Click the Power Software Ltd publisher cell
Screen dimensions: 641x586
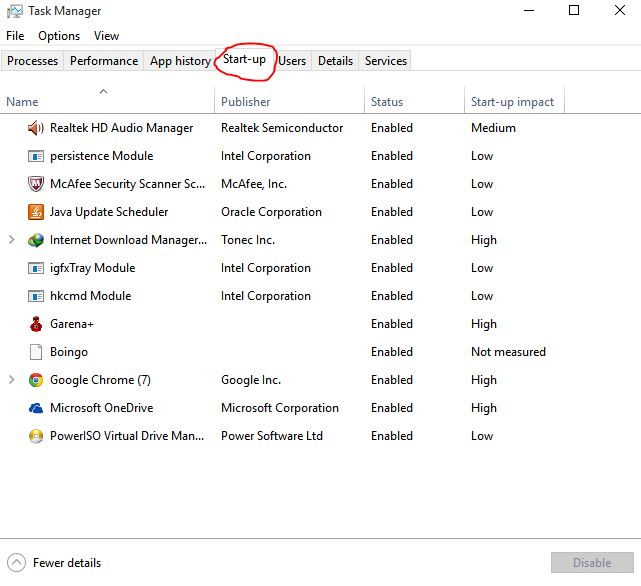pos(271,436)
